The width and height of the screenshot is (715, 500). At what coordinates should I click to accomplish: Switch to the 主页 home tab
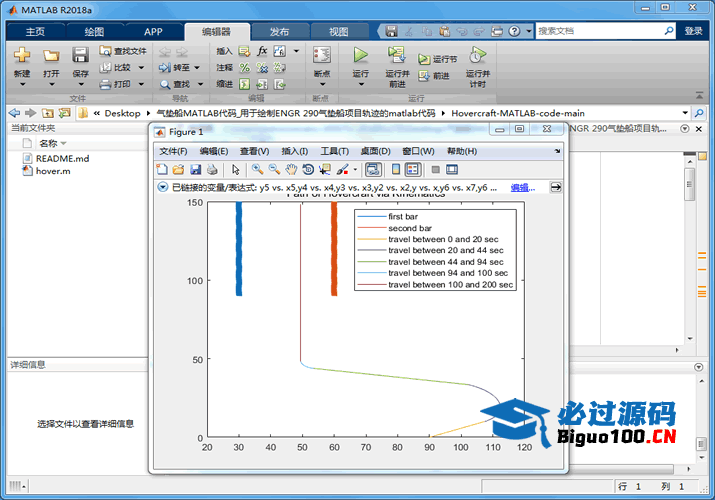[36, 31]
